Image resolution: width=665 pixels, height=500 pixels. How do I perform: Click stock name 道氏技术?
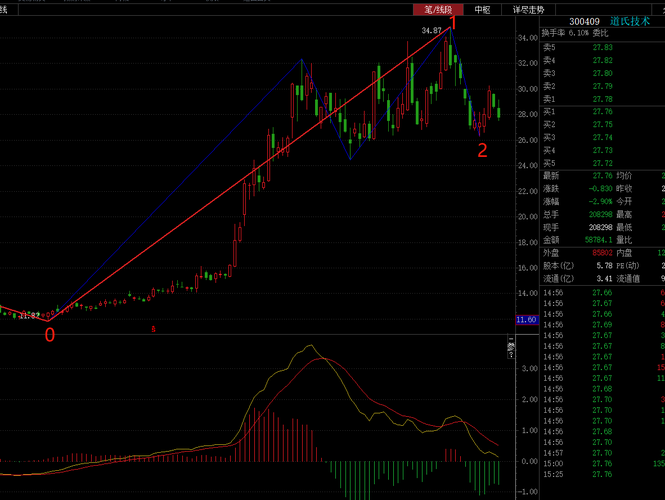(x=630, y=22)
